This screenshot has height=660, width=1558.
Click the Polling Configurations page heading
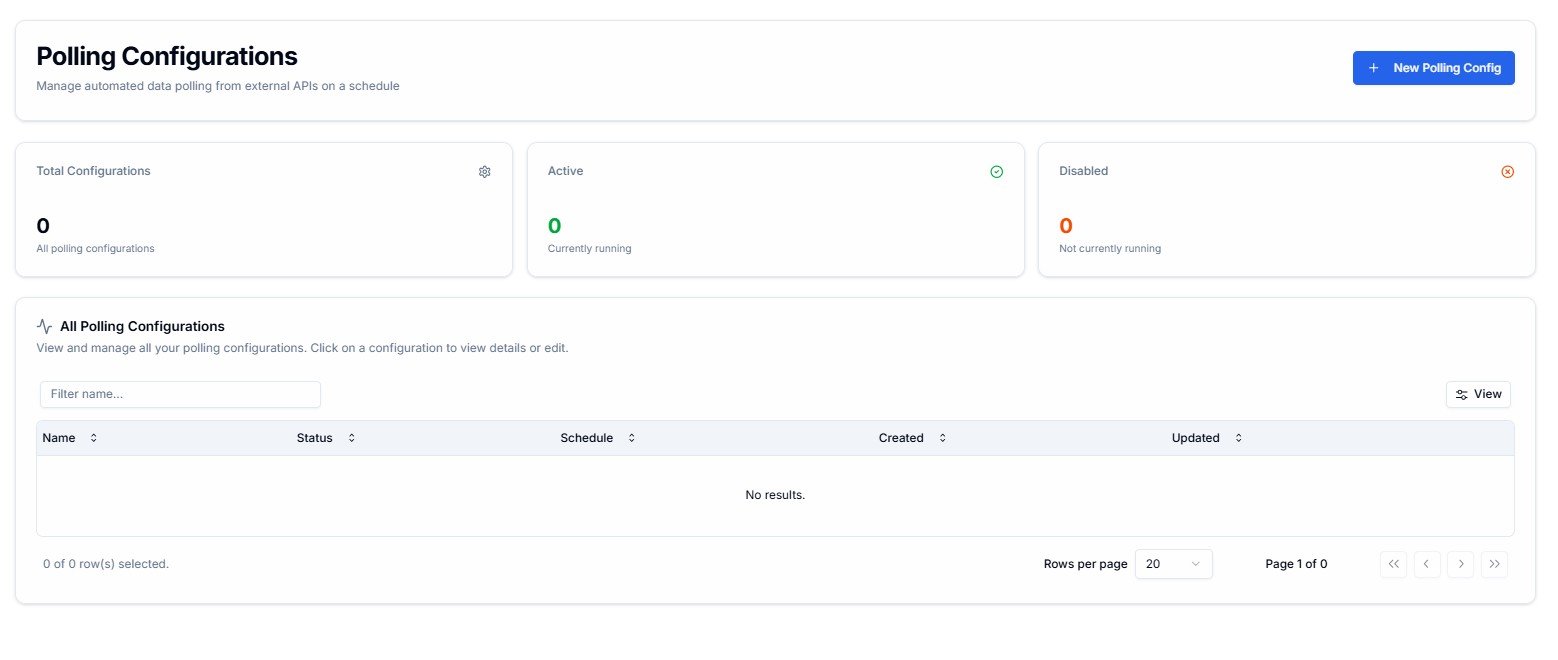[x=167, y=56]
